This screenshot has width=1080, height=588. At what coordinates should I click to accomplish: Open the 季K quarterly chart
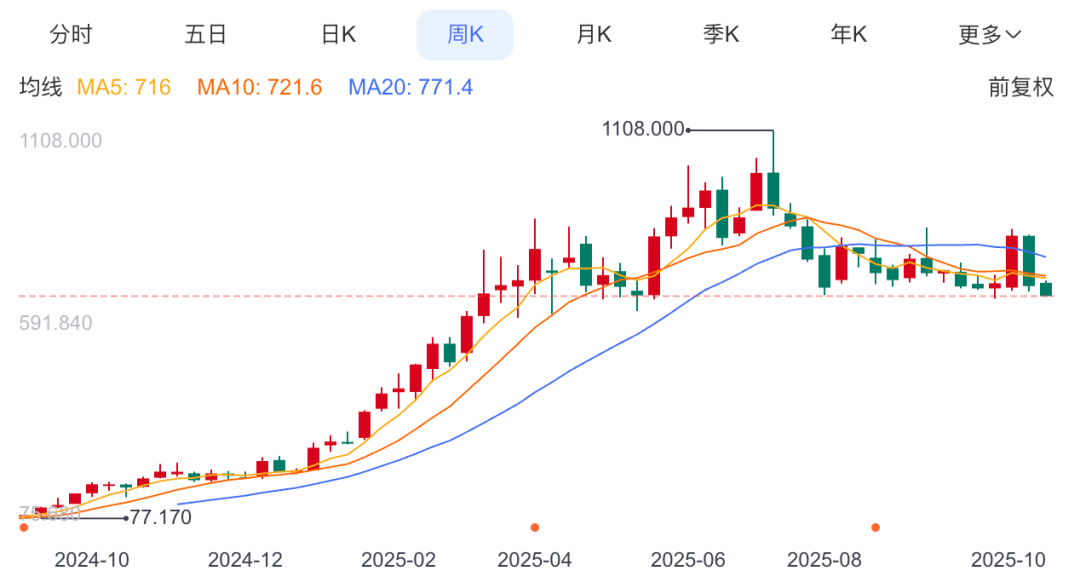(x=721, y=33)
